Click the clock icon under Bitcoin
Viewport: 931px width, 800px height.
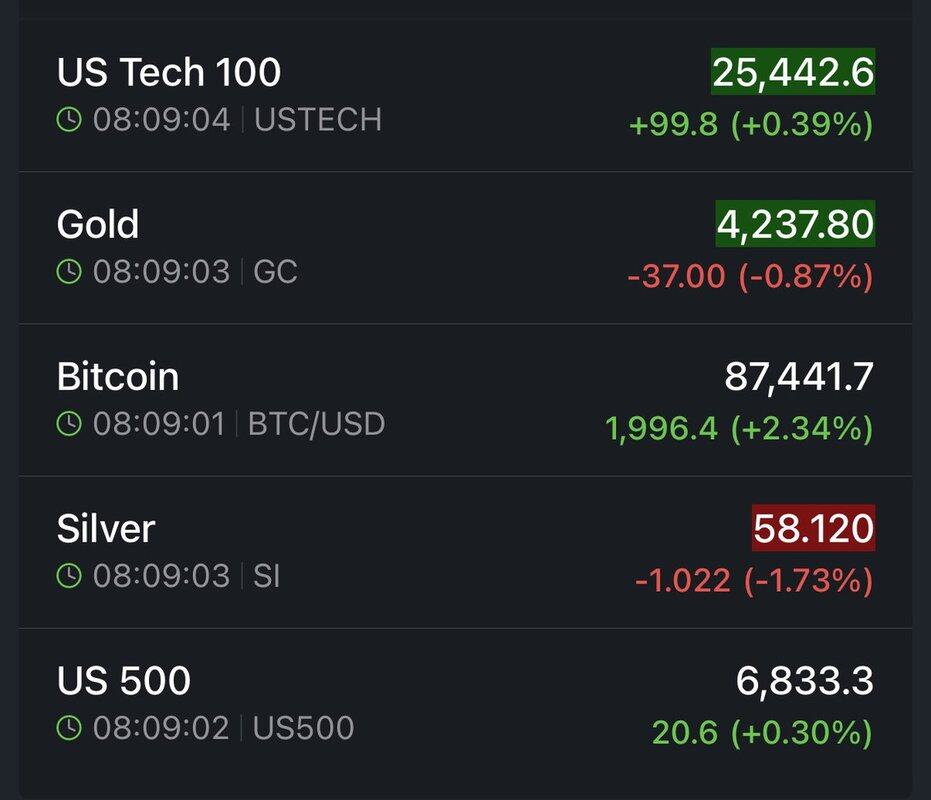[x=69, y=425]
